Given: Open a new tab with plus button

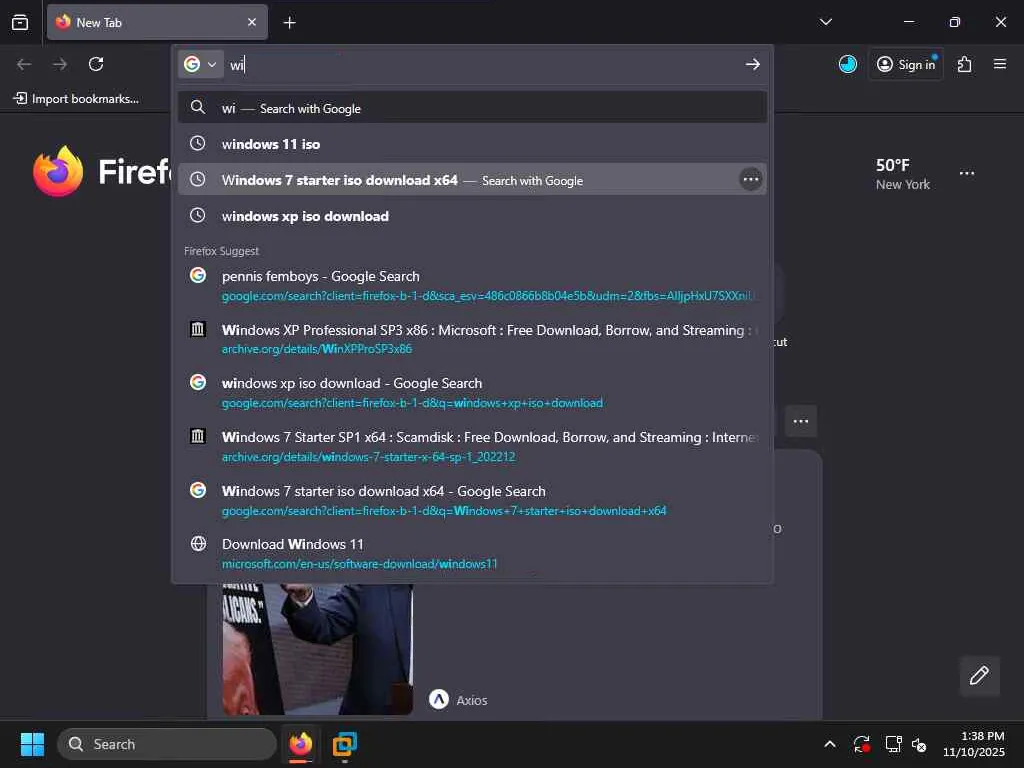Looking at the screenshot, I should pyautogui.click(x=289, y=23).
